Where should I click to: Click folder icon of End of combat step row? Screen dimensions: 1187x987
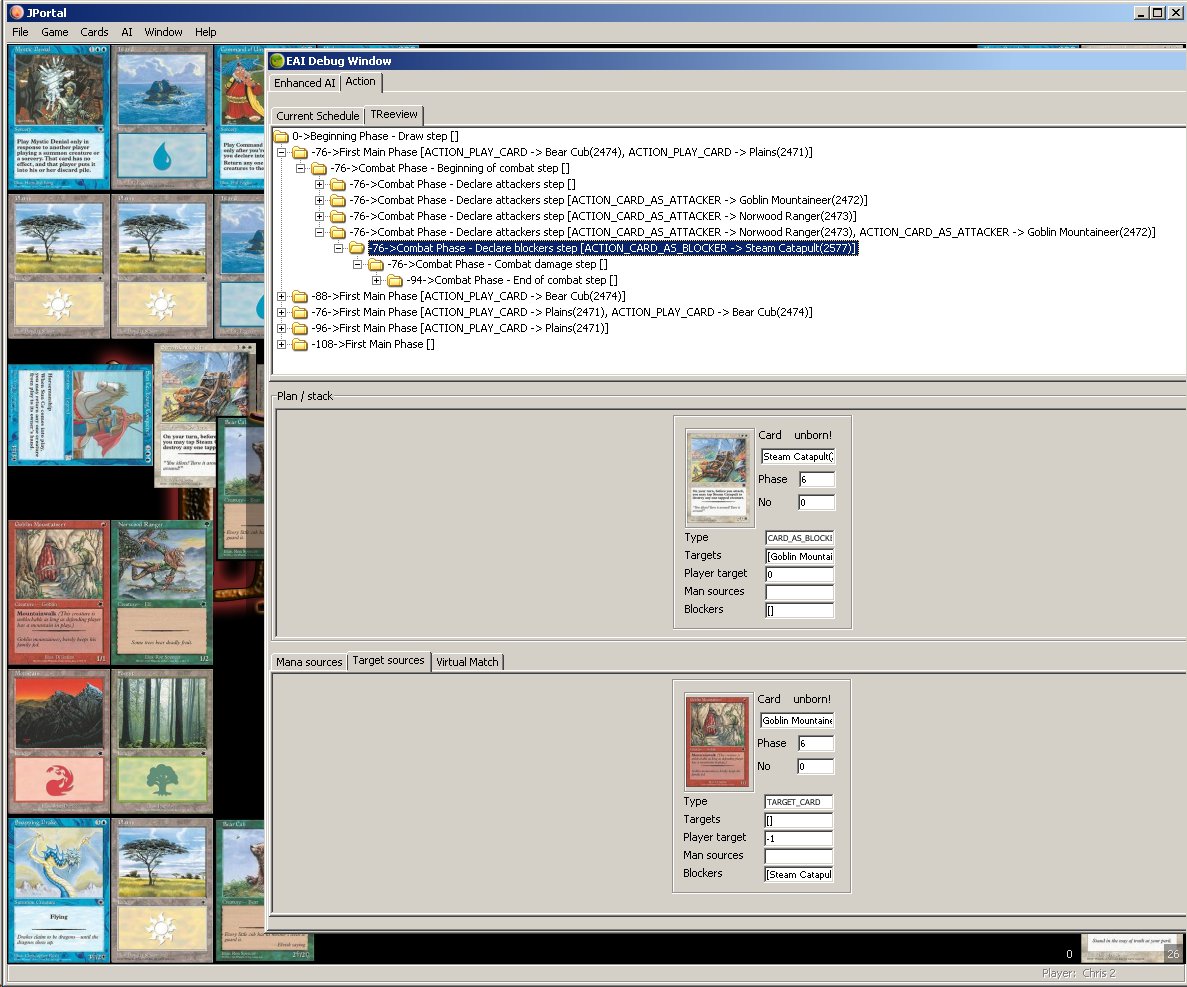pyautogui.click(x=394, y=280)
